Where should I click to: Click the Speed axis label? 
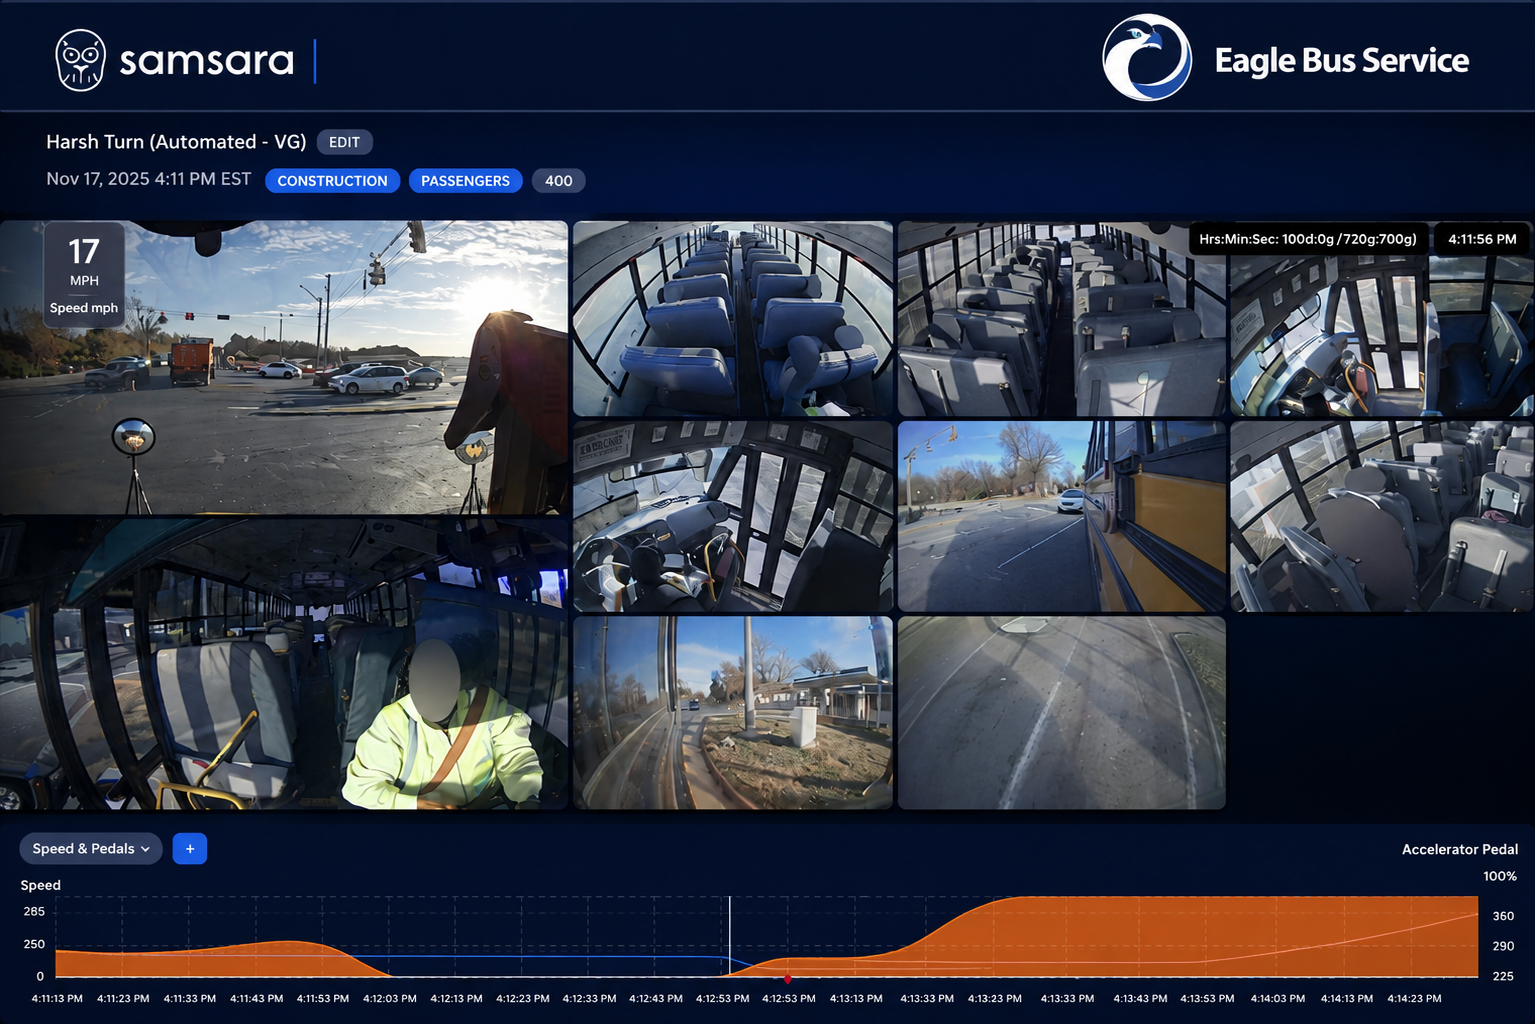(x=41, y=885)
